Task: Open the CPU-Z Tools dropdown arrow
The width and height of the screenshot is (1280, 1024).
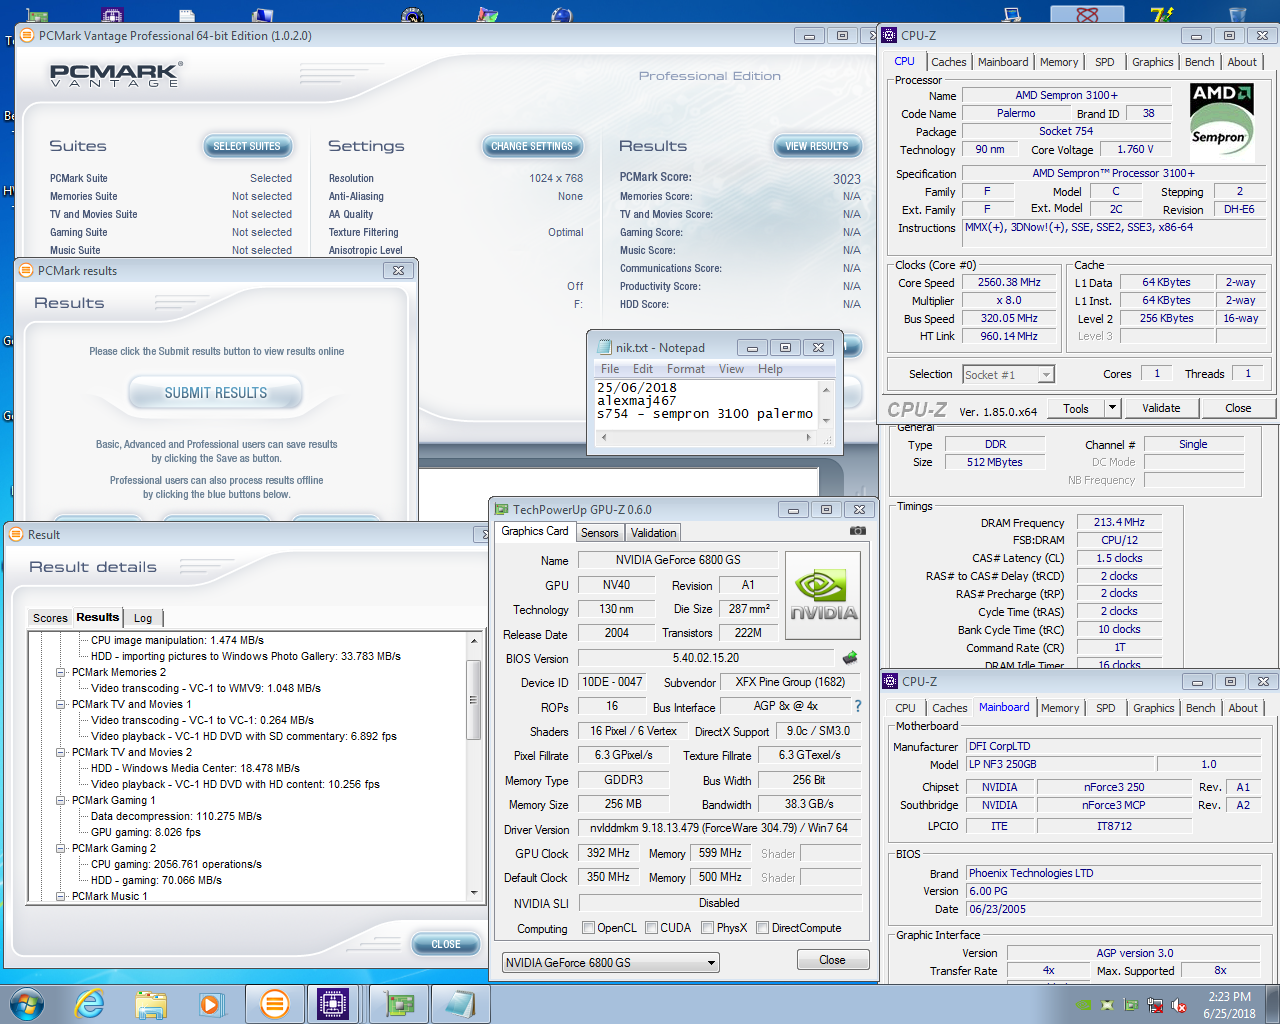Action: tap(1112, 408)
